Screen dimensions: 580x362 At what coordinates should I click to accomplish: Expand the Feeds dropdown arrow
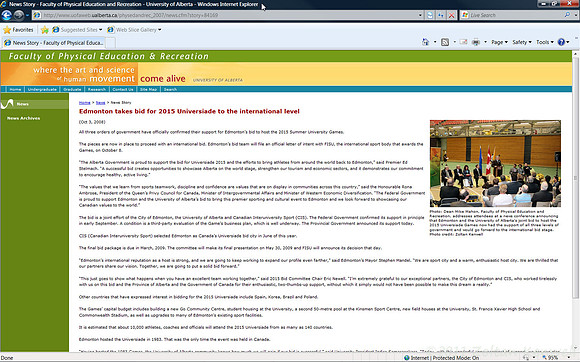tap(455, 42)
